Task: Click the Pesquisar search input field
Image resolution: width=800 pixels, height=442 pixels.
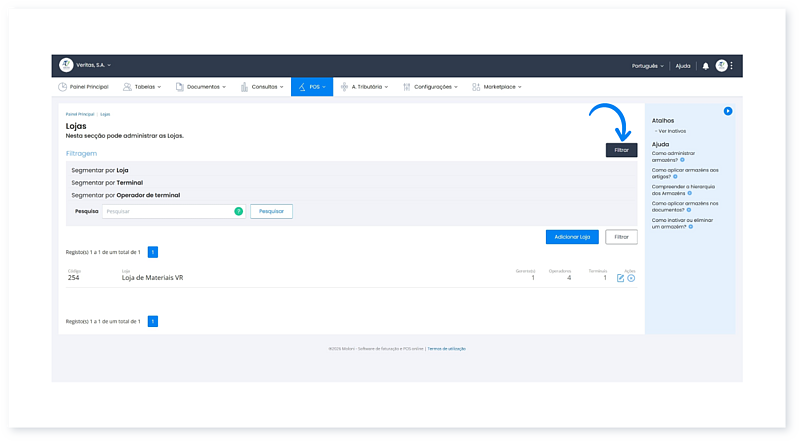Action: click(168, 211)
